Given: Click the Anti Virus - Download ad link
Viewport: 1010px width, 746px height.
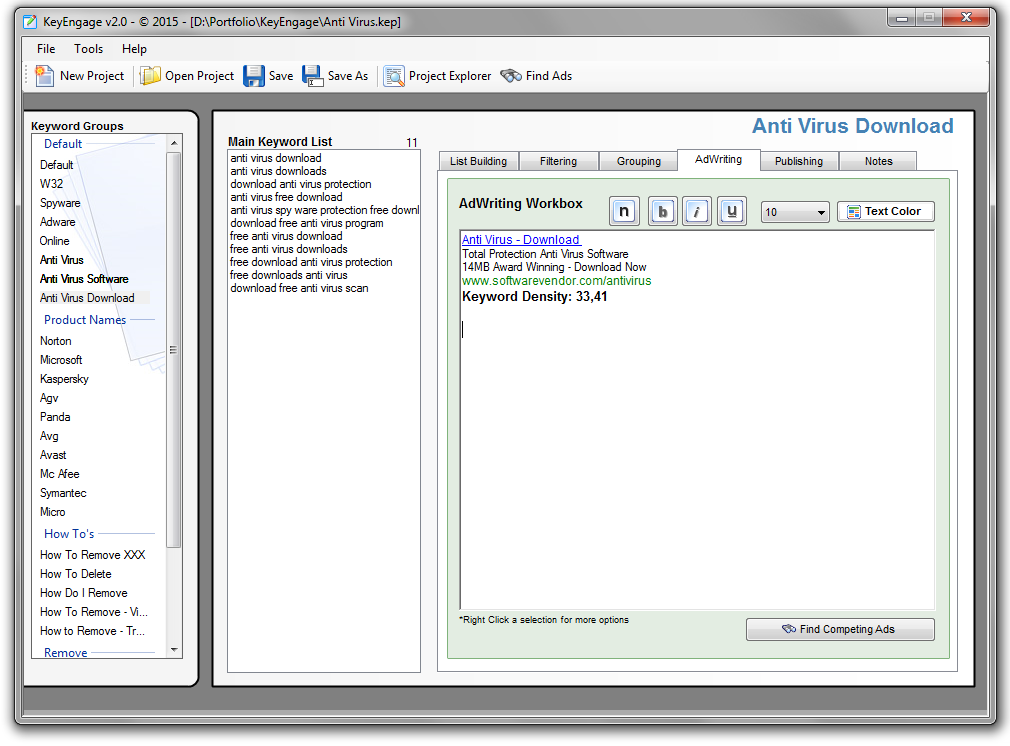Looking at the screenshot, I should [x=520, y=240].
